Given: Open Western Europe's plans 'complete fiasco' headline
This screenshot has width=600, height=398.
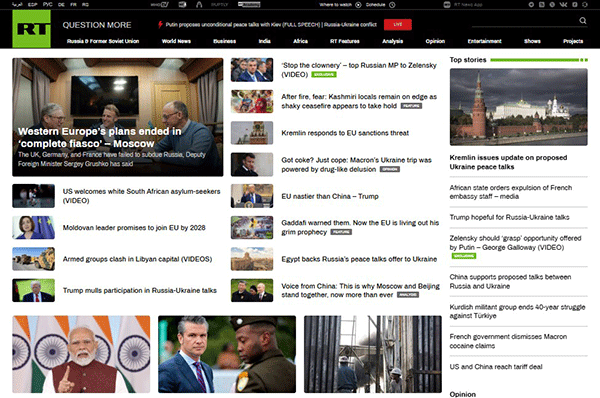Looking at the screenshot, I should tap(99, 137).
